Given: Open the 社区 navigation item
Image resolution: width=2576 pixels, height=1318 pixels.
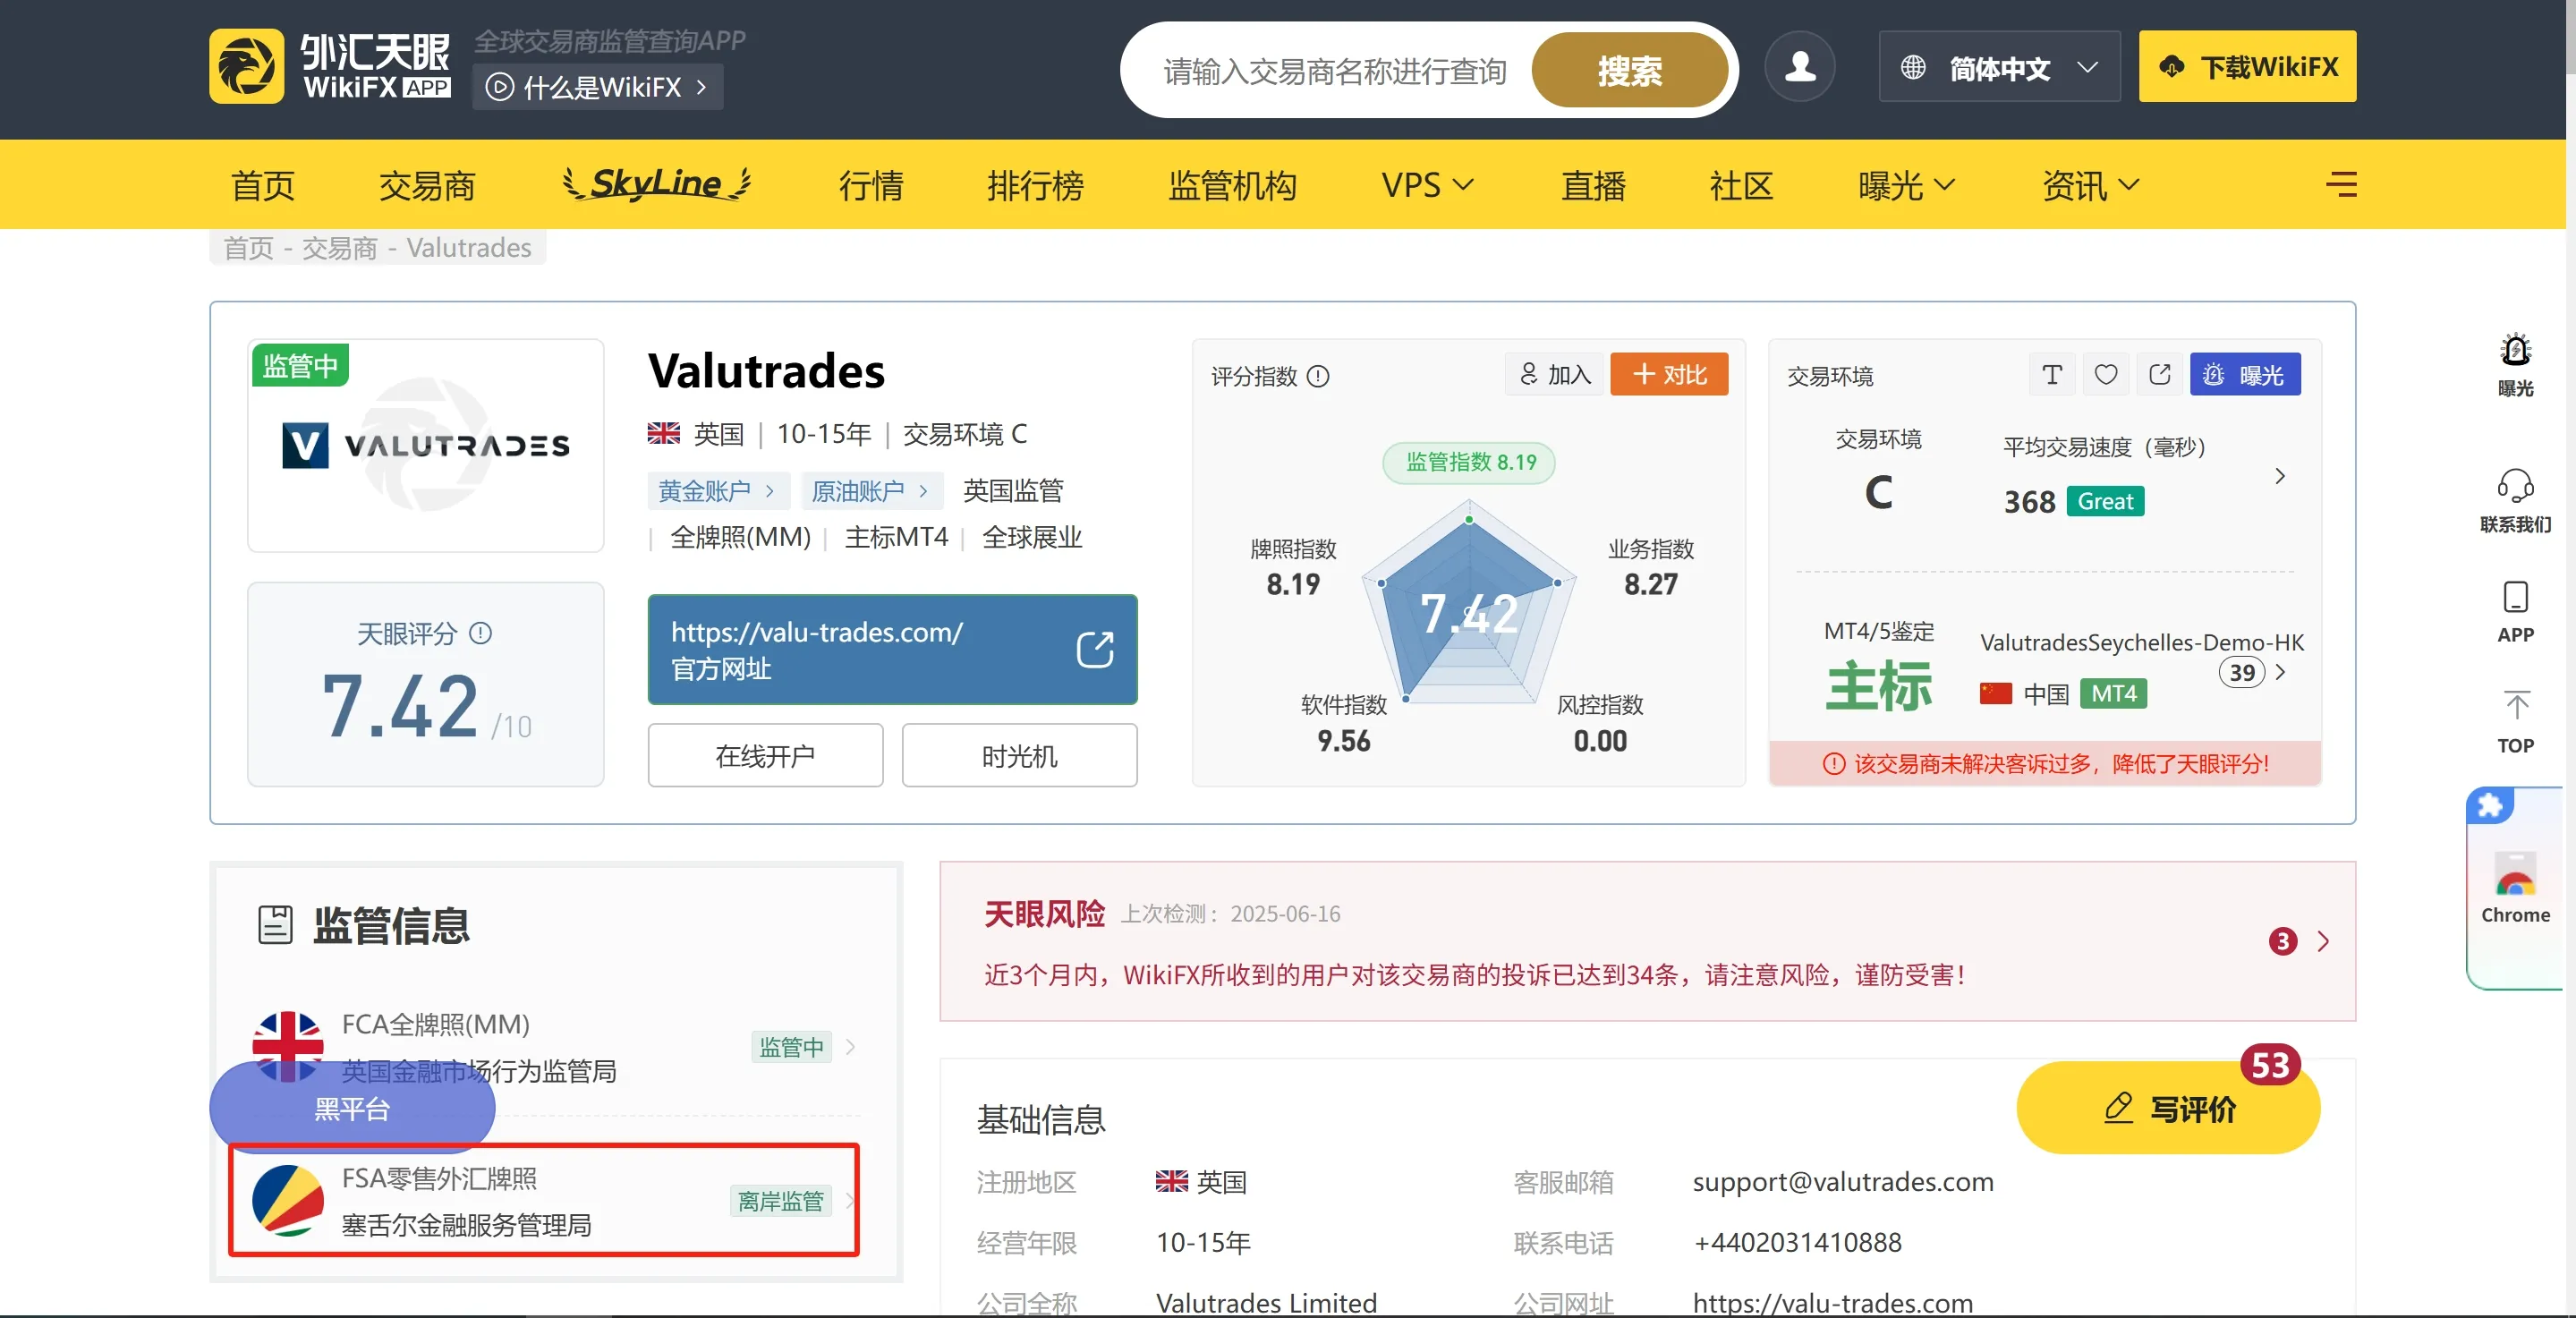Looking at the screenshot, I should coord(1742,185).
